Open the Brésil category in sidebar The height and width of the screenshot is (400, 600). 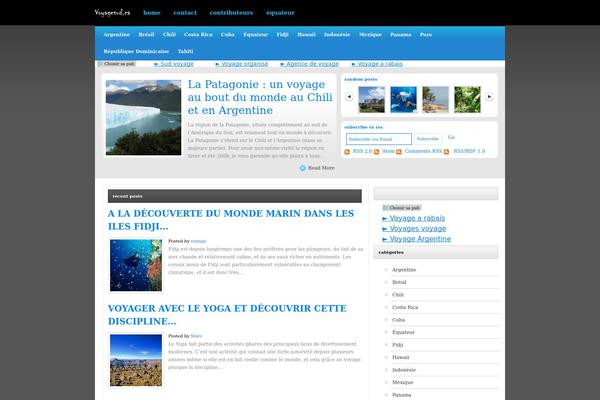399,282
